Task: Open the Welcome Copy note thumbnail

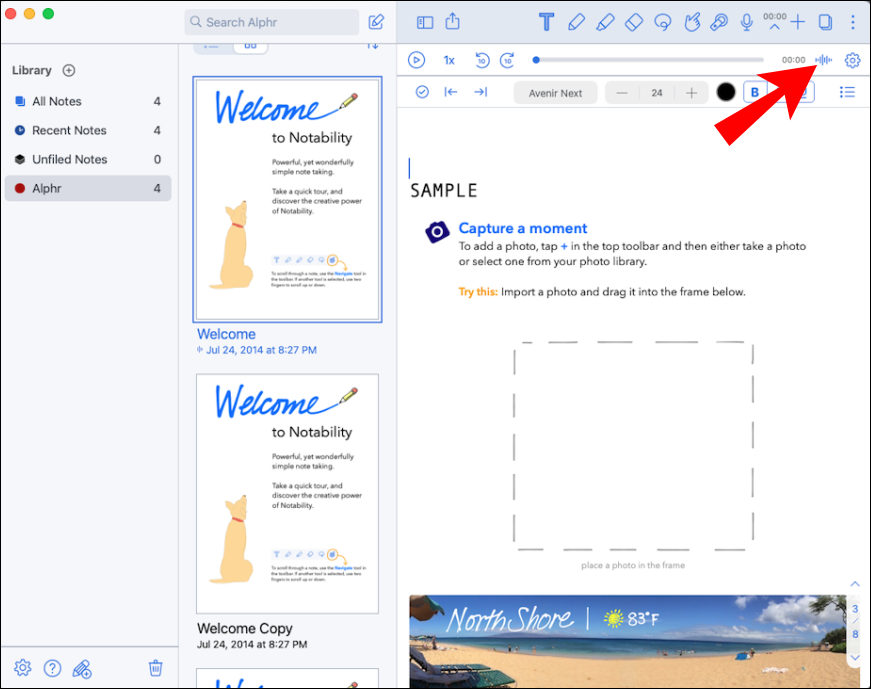Action: click(x=287, y=493)
